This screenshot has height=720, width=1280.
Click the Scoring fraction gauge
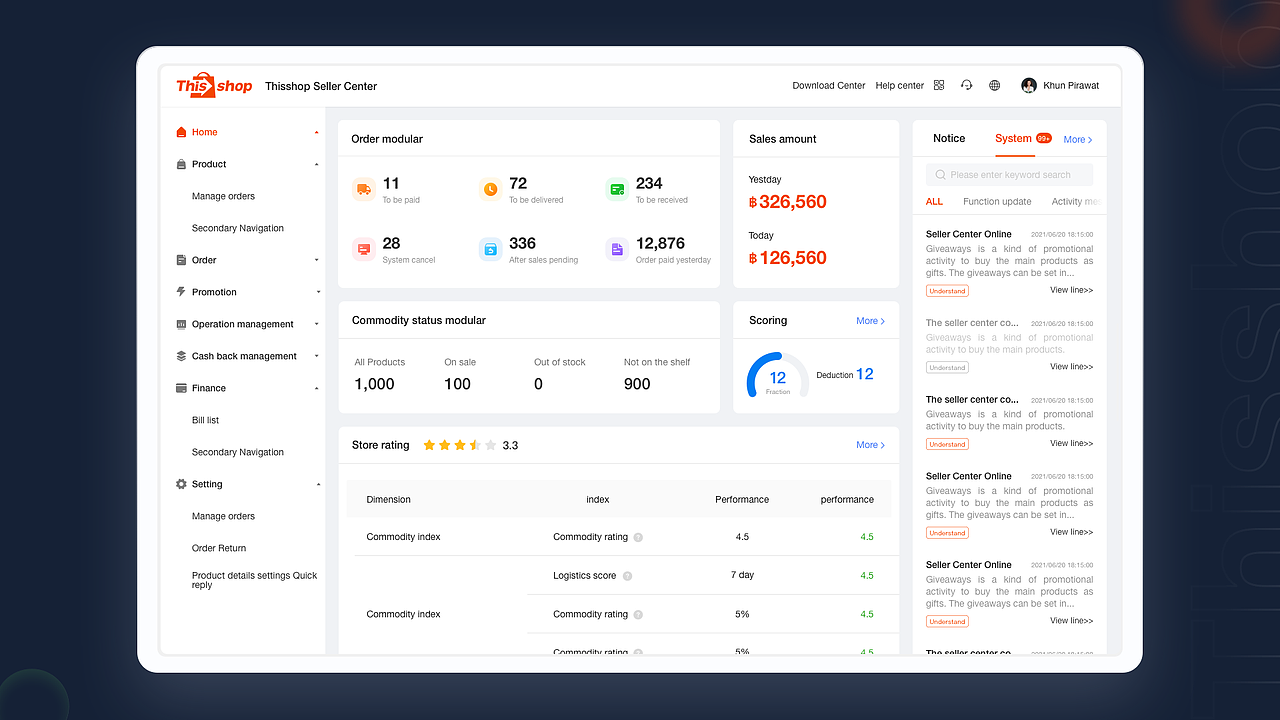778,376
